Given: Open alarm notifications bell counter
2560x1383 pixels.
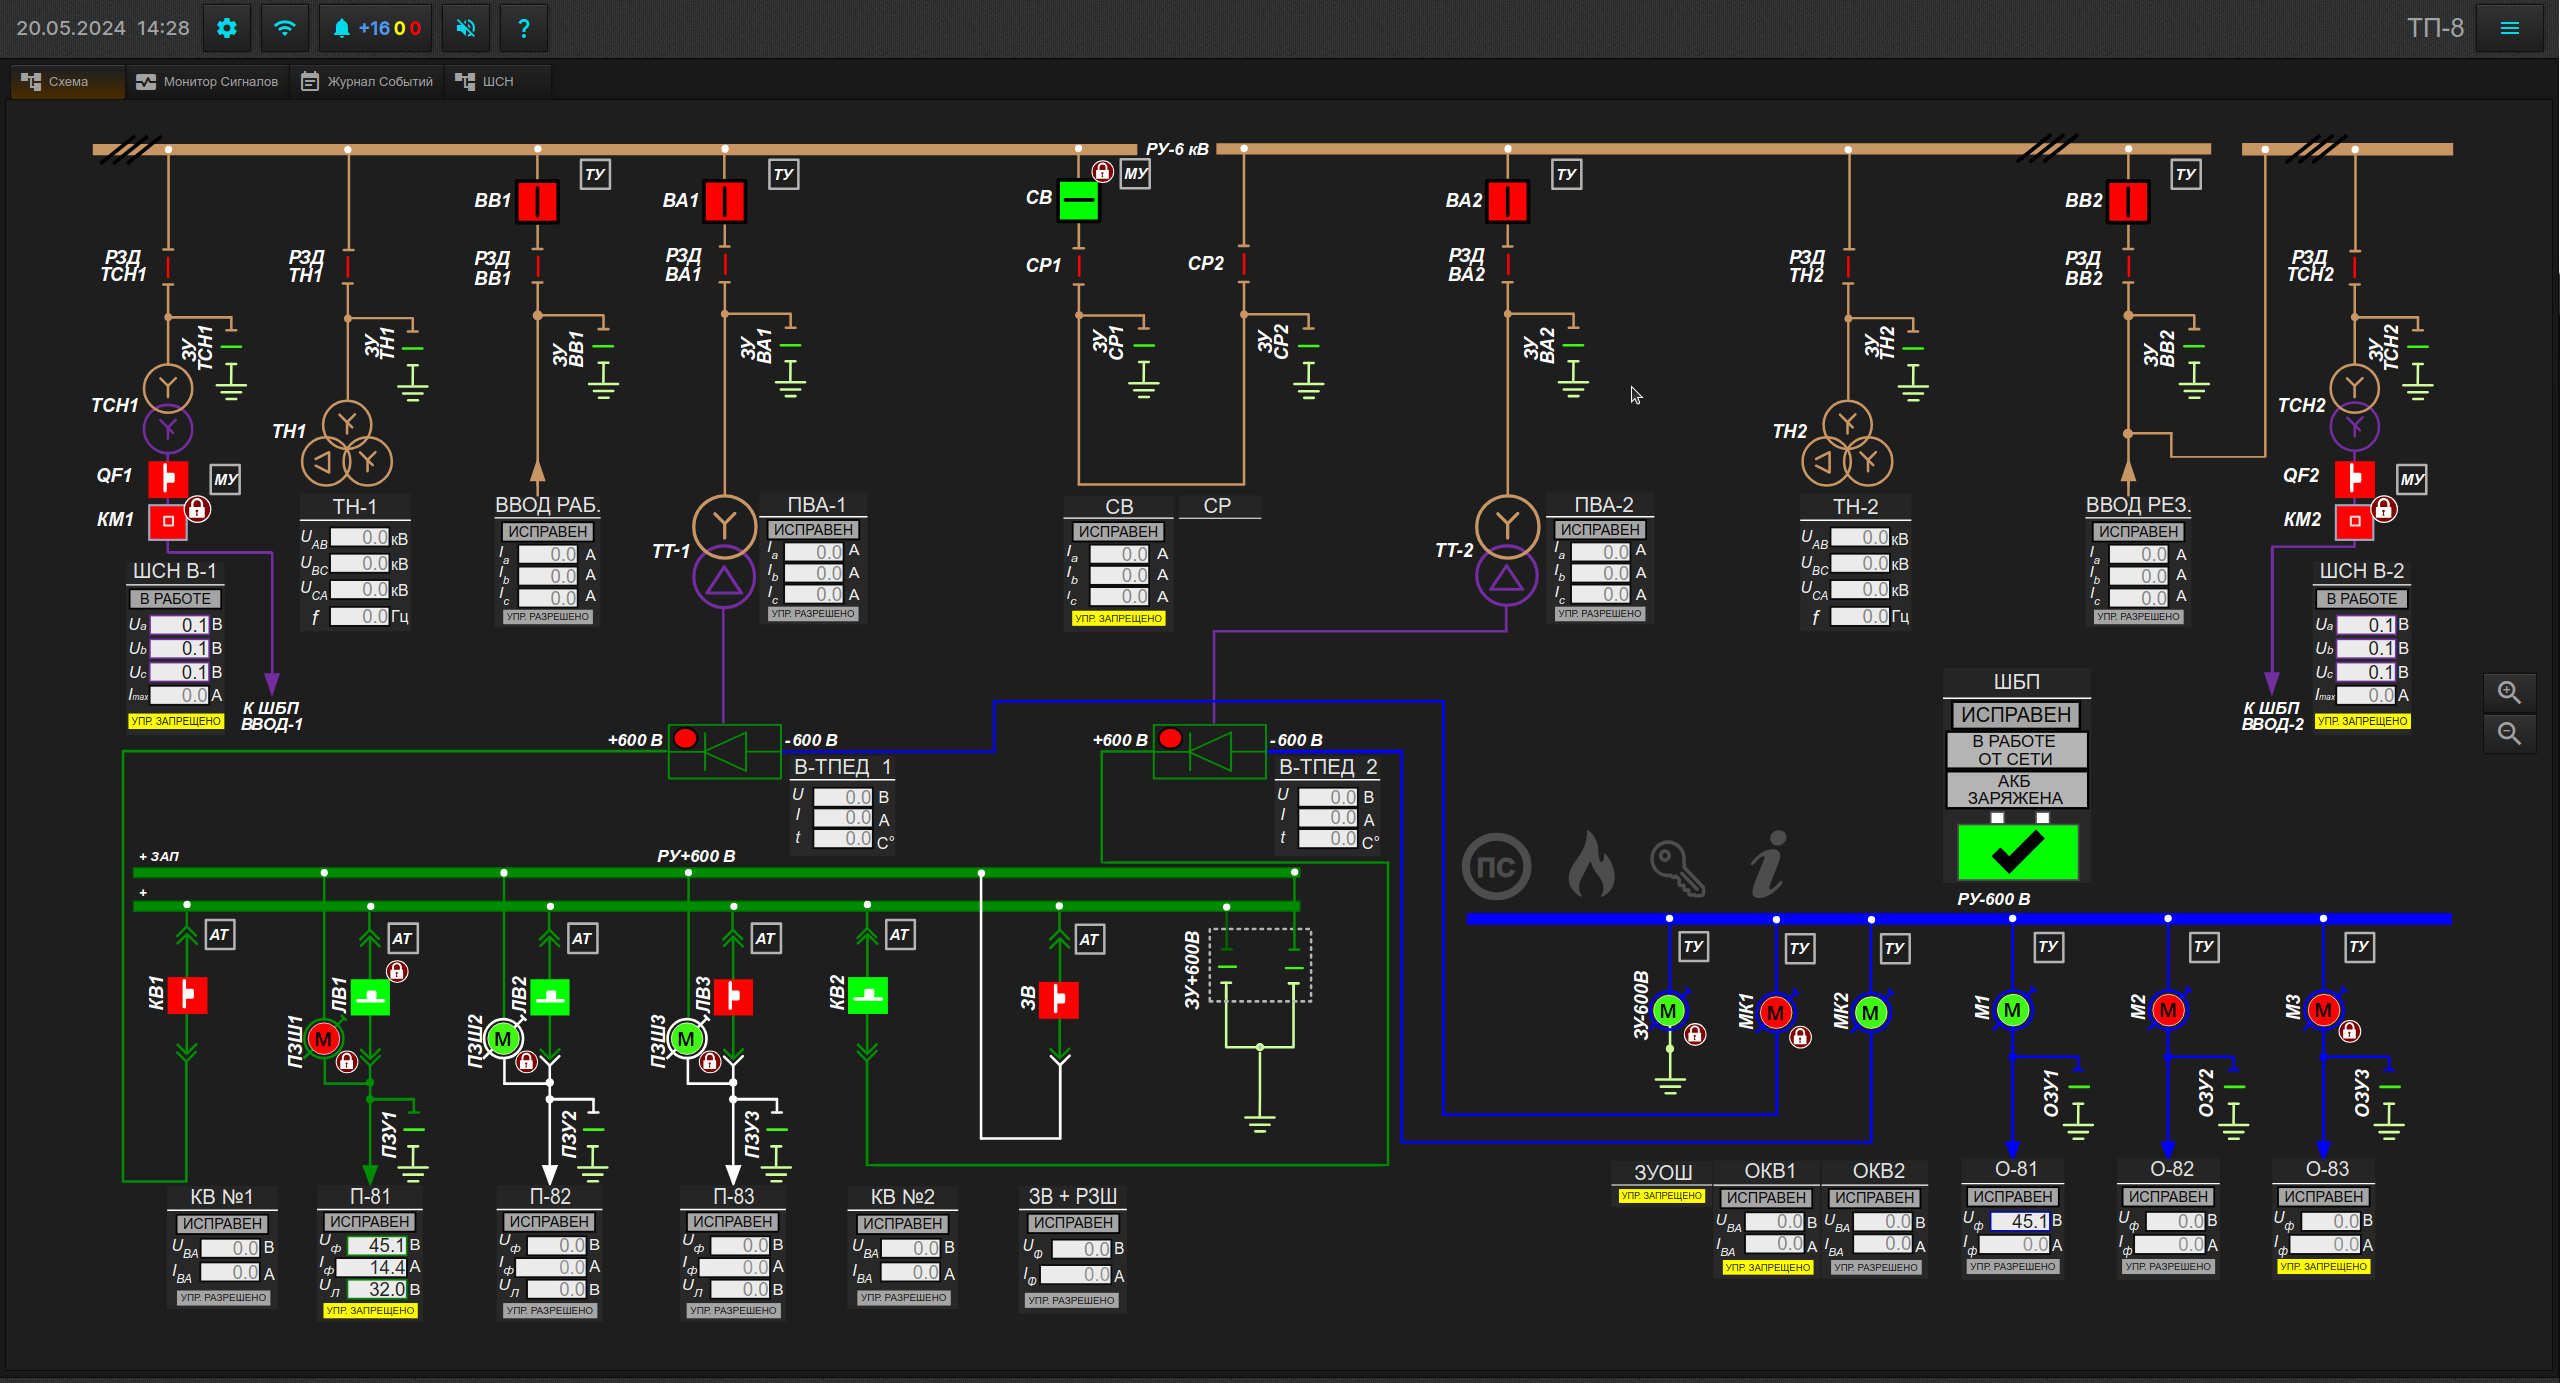Looking at the screenshot, I should click(377, 28).
